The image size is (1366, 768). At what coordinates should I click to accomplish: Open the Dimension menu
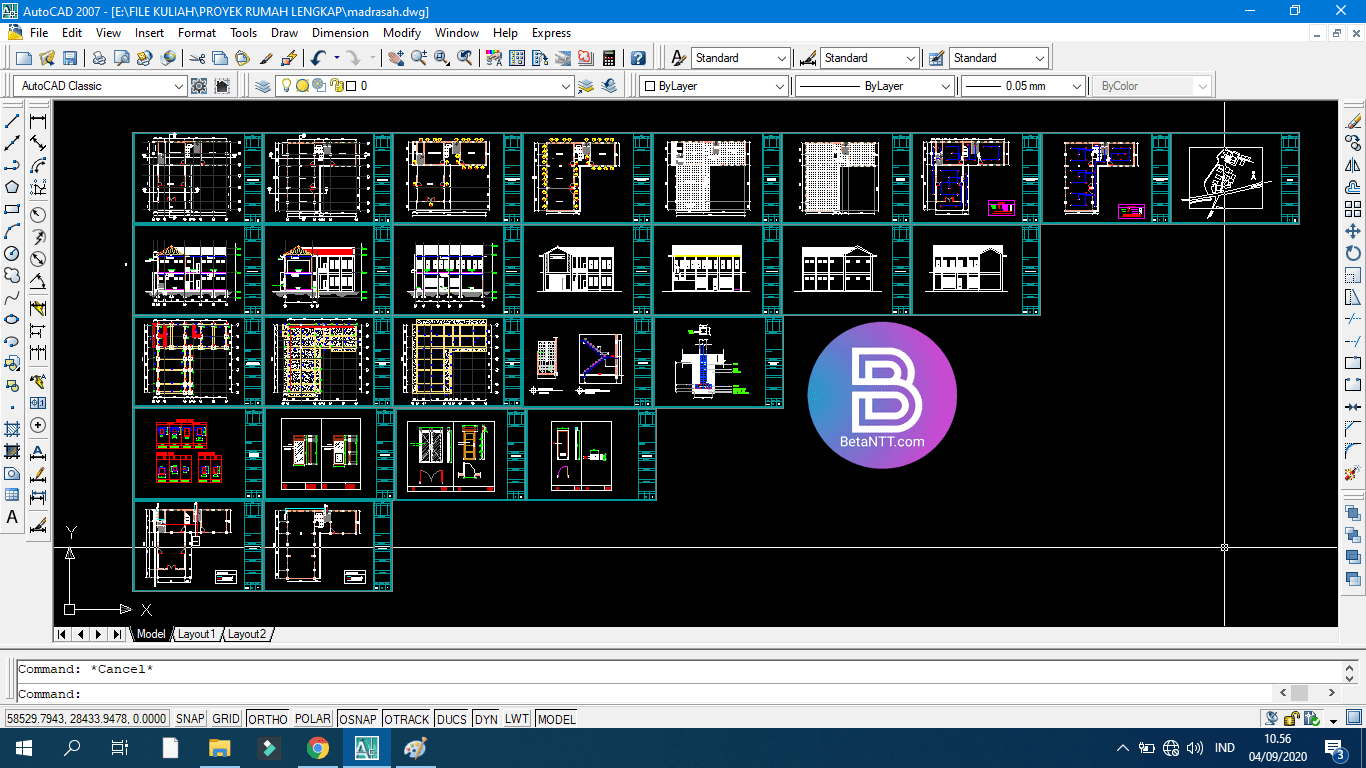pyautogui.click(x=340, y=33)
